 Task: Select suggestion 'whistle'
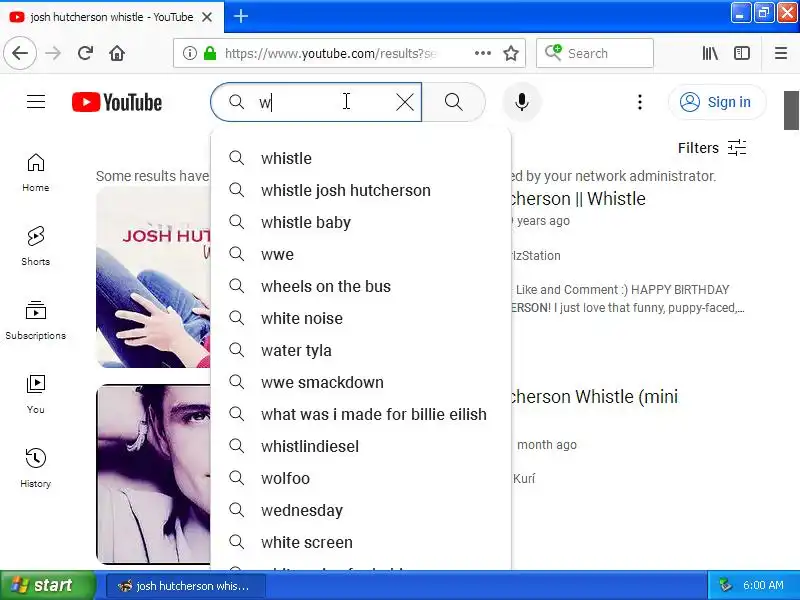point(361,158)
